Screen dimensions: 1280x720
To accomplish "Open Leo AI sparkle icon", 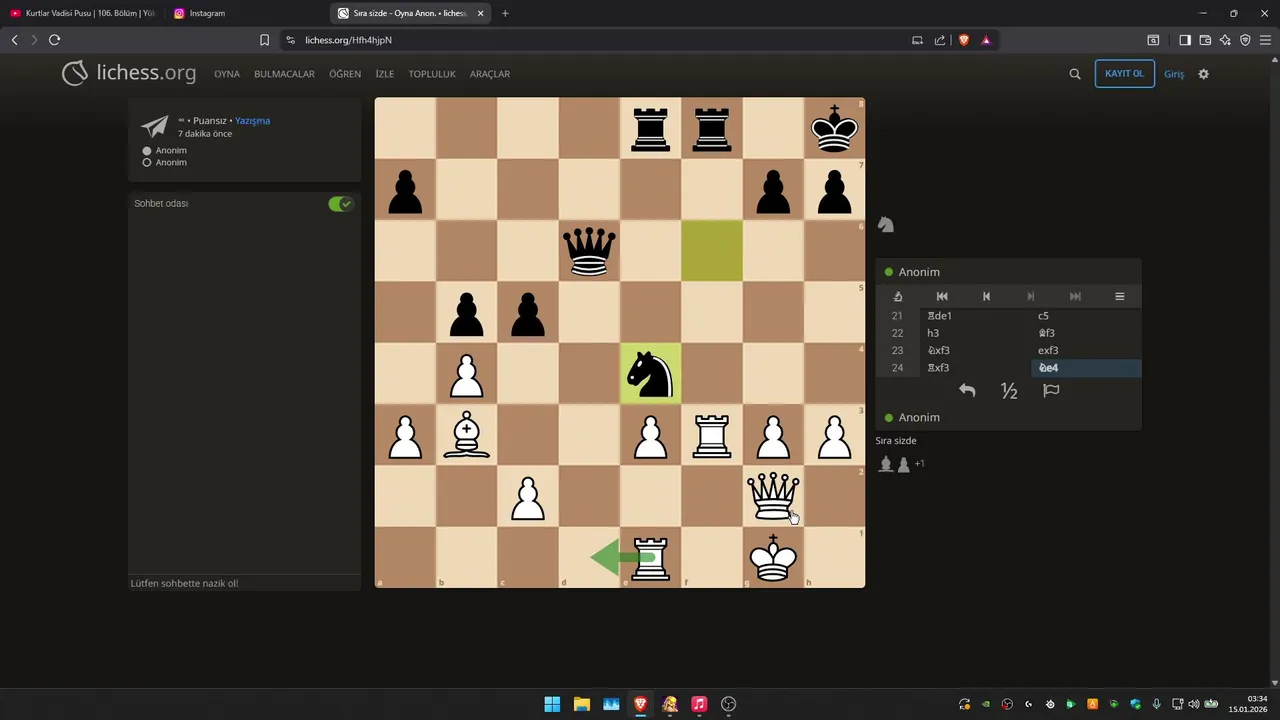I will click(1225, 40).
